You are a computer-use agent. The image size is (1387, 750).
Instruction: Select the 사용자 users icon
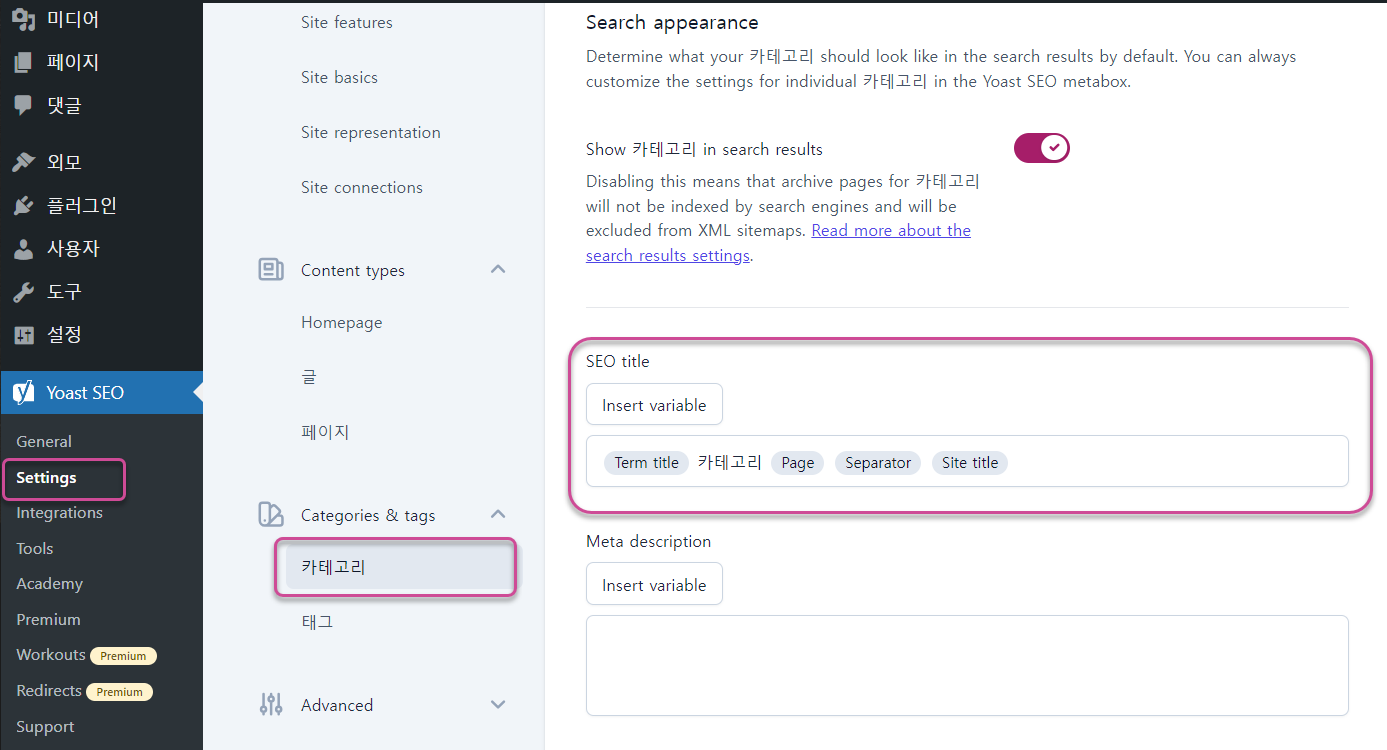coord(24,248)
